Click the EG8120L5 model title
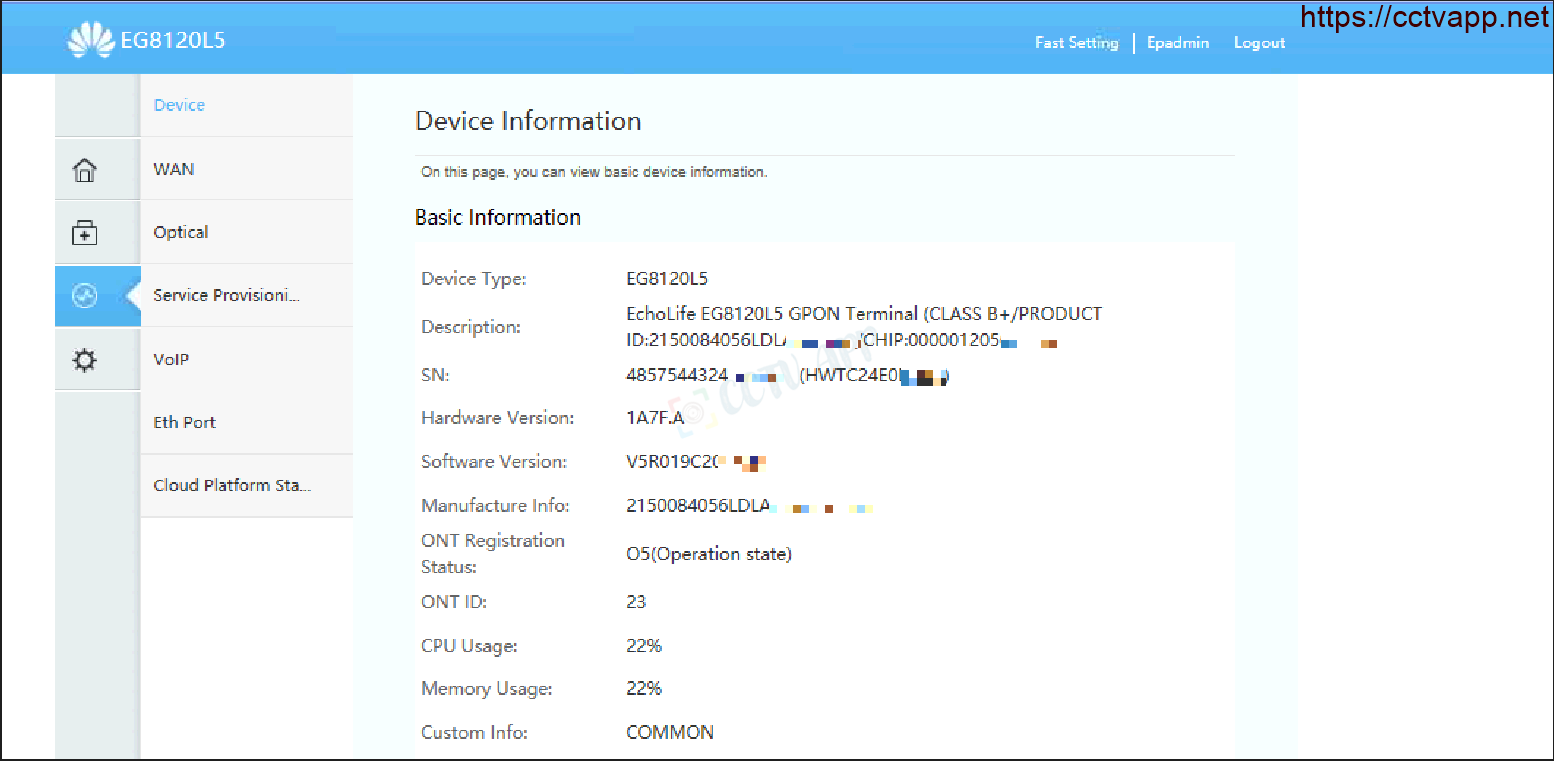Image resolution: width=1554 pixels, height=761 pixels. coord(172,41)
